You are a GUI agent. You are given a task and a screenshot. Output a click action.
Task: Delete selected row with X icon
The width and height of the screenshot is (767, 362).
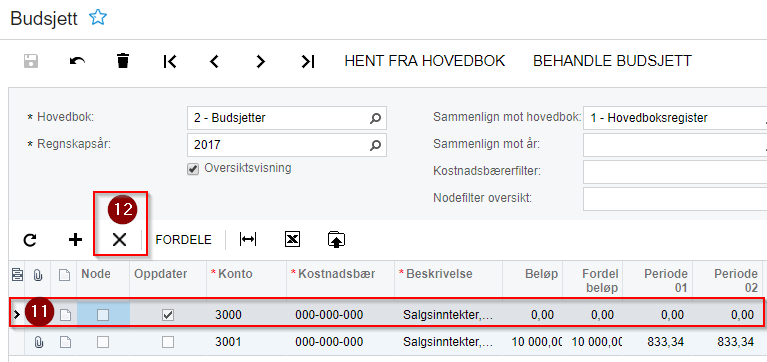[x=119, y=240]
